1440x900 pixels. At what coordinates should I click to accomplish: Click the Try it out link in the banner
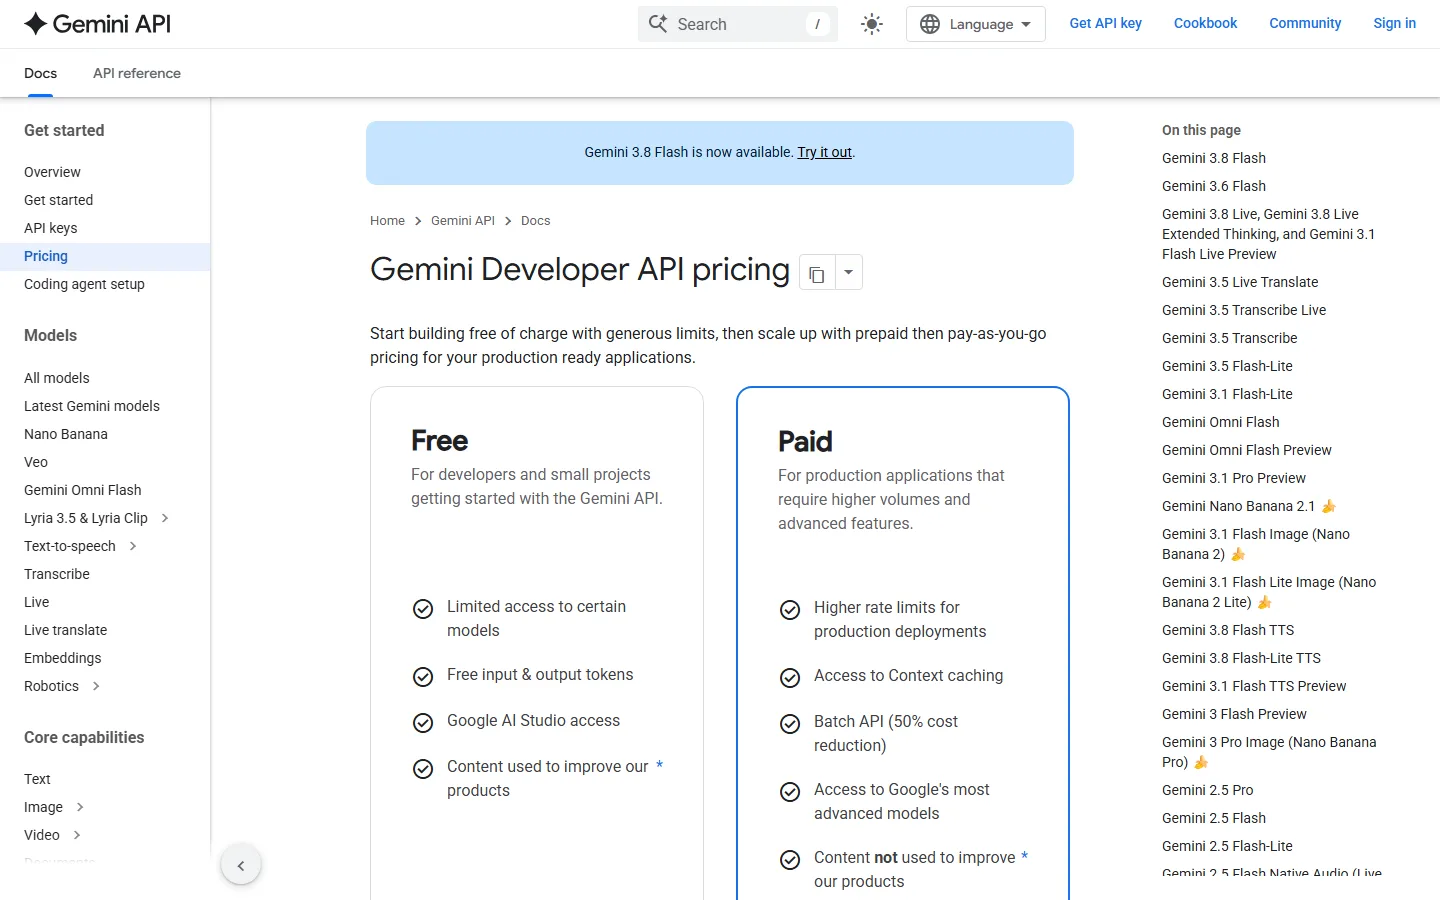click(x=824, y=152)
